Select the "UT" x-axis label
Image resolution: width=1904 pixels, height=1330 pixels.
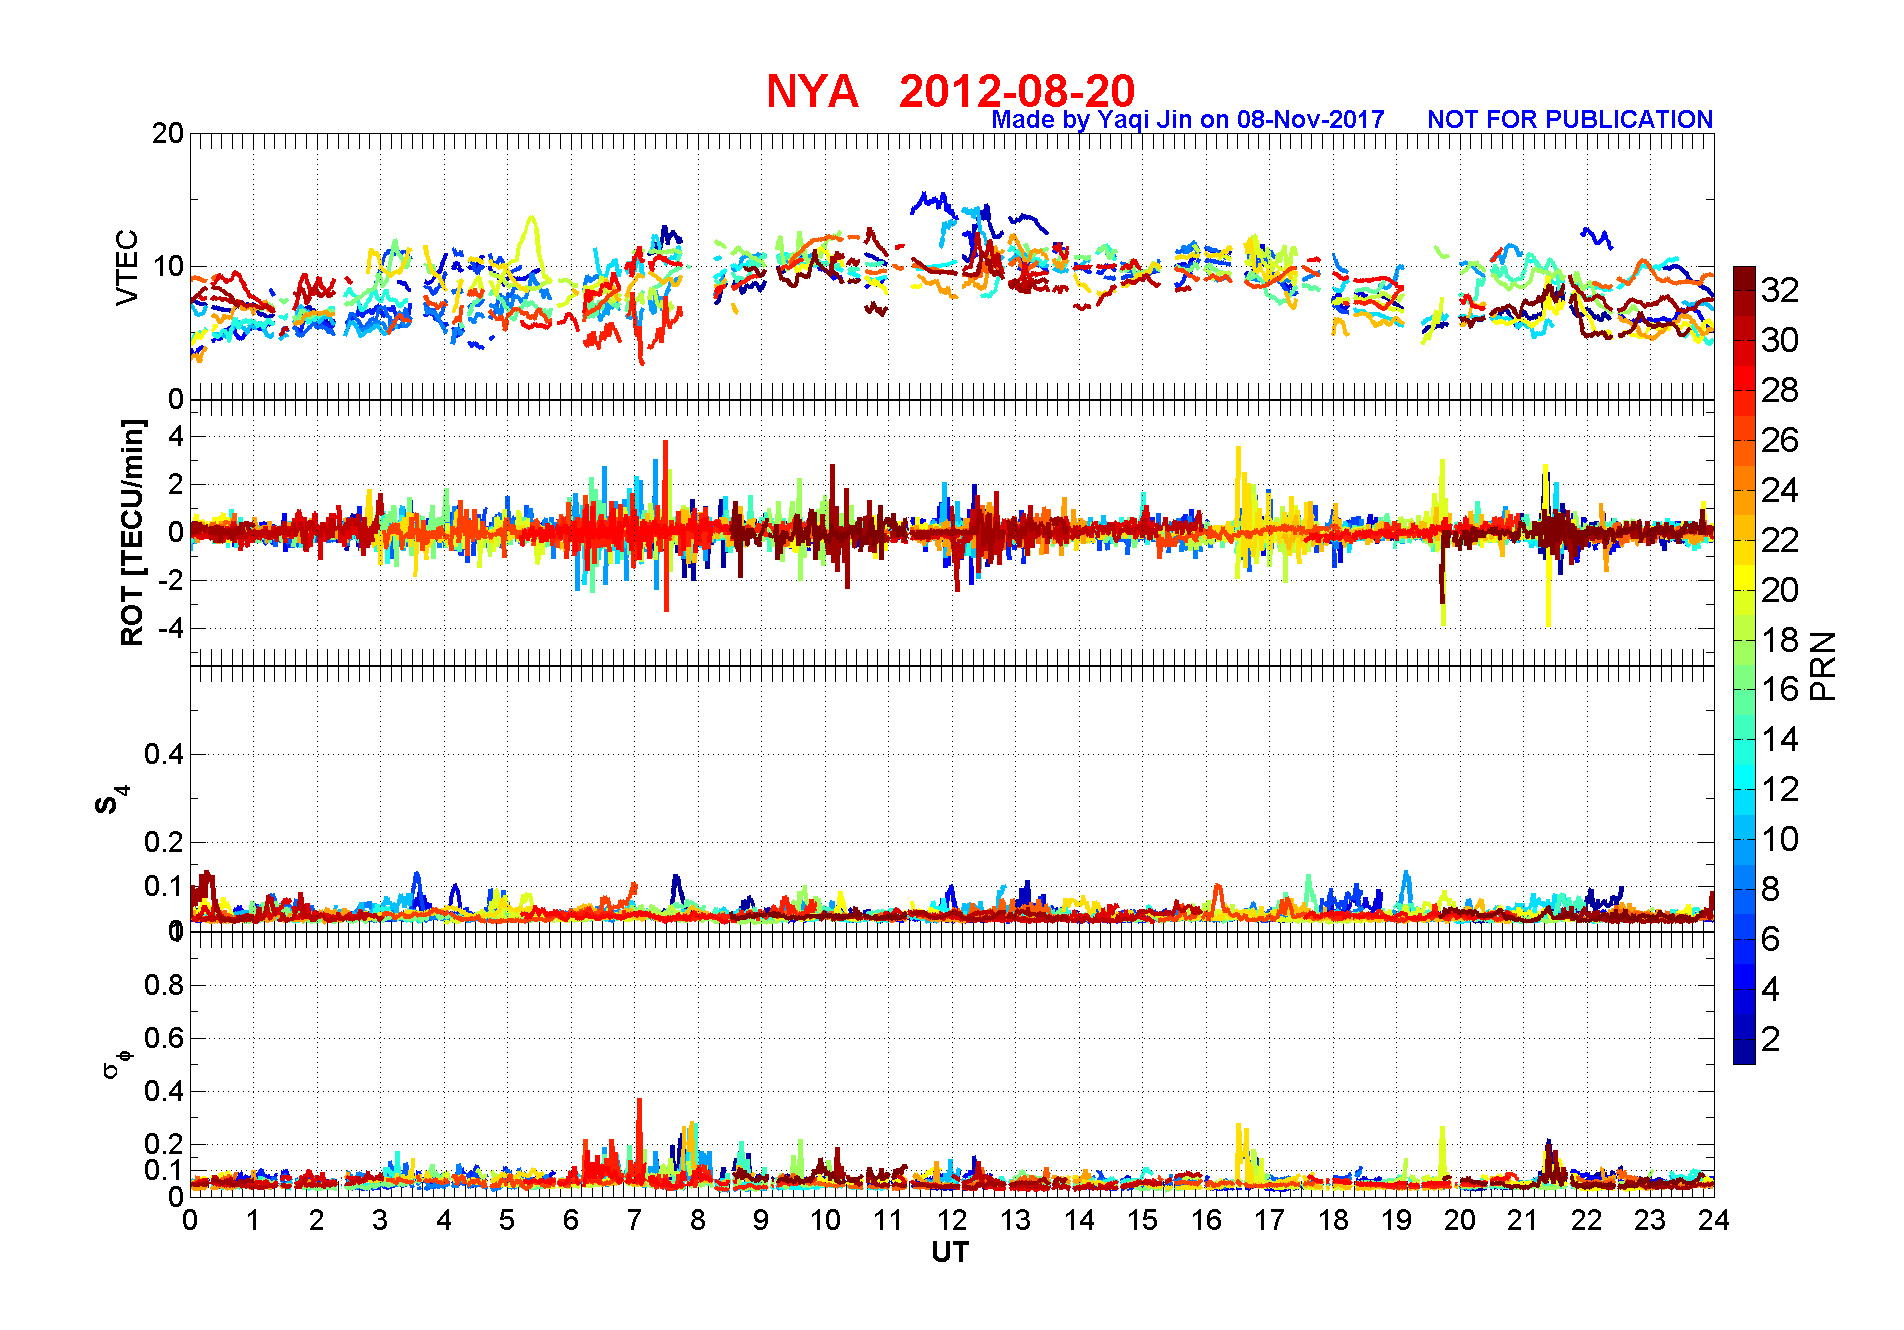pyautogui.click(x=950, y=1252)
